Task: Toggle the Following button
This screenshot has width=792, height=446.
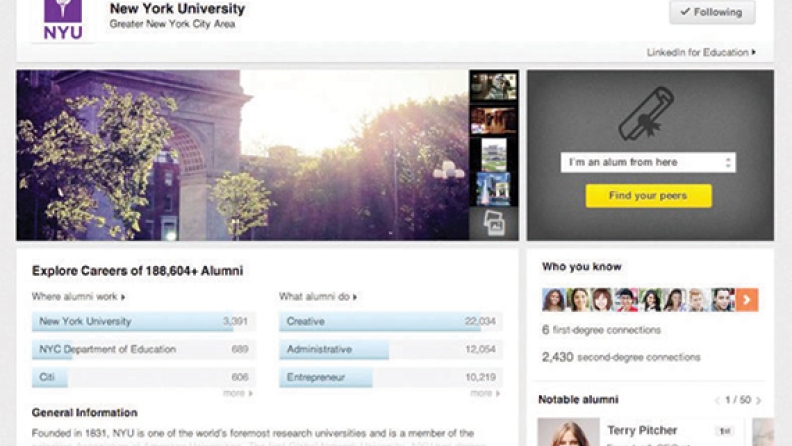Action: click(x=712, y=12)
